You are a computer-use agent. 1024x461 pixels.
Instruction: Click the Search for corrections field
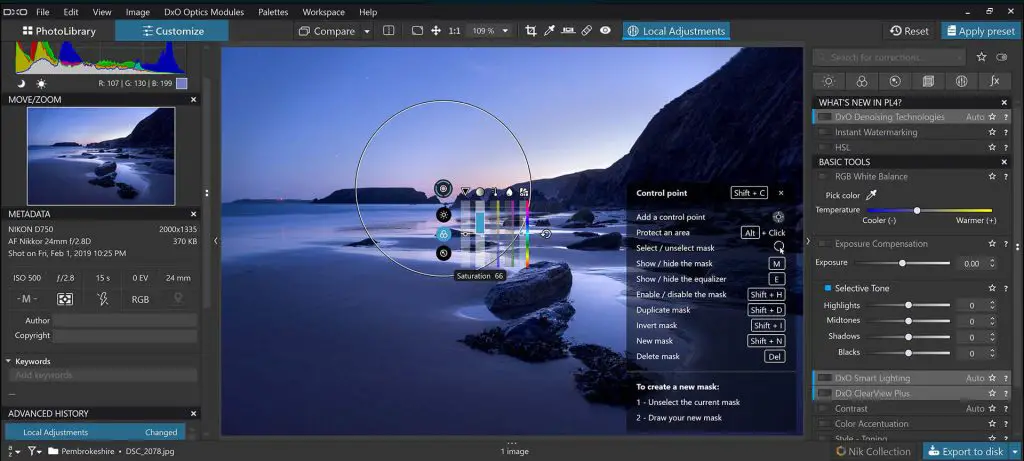click(889, 57)
